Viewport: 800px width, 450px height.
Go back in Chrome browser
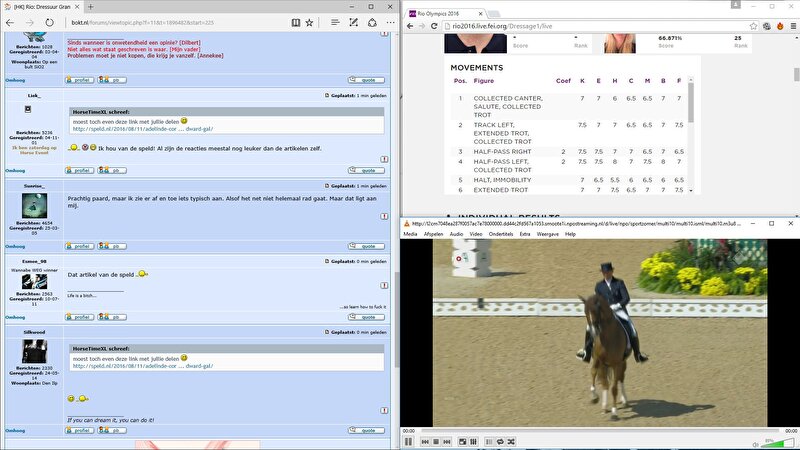point(410,26)
